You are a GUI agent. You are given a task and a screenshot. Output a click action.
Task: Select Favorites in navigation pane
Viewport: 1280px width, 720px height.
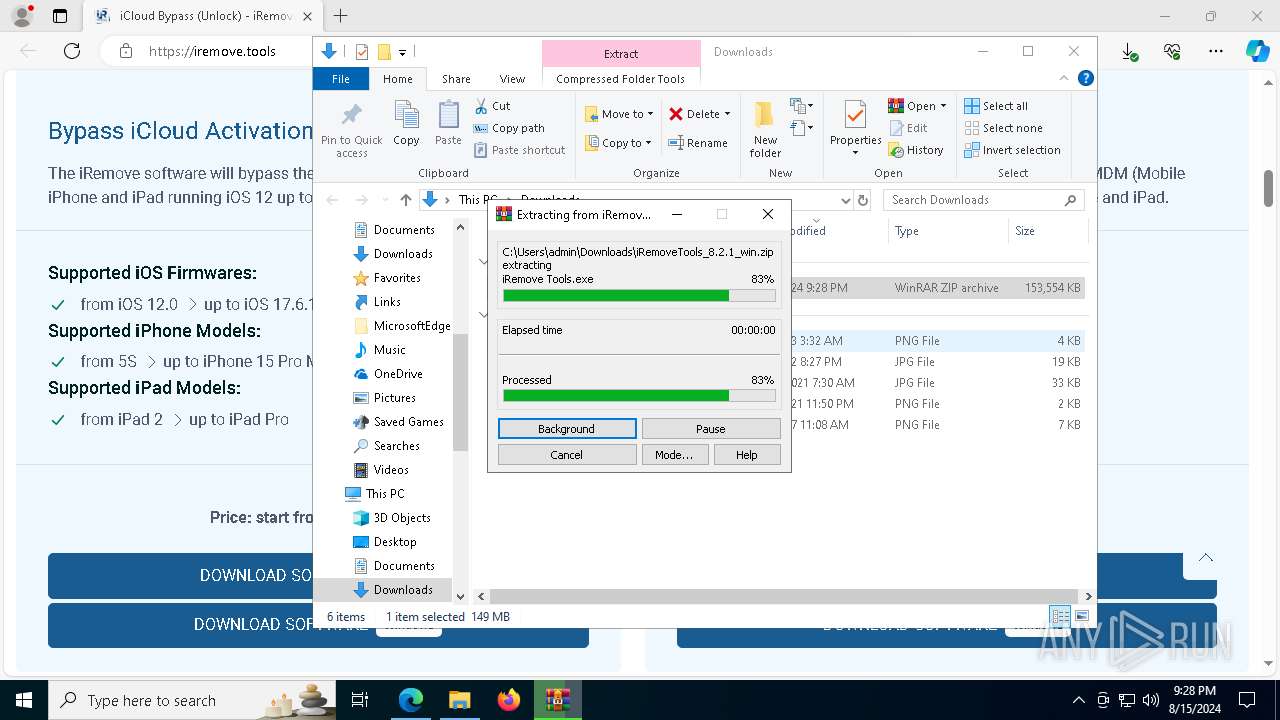click(397, 278)
